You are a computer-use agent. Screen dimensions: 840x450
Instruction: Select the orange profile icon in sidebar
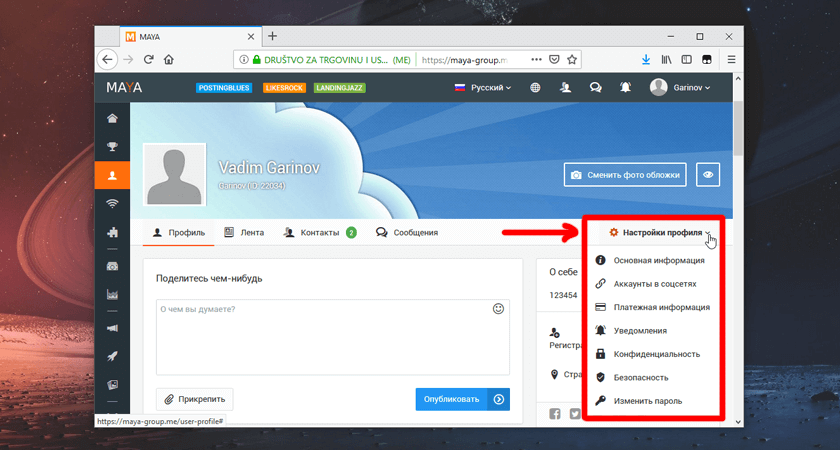tap(112, 175)
